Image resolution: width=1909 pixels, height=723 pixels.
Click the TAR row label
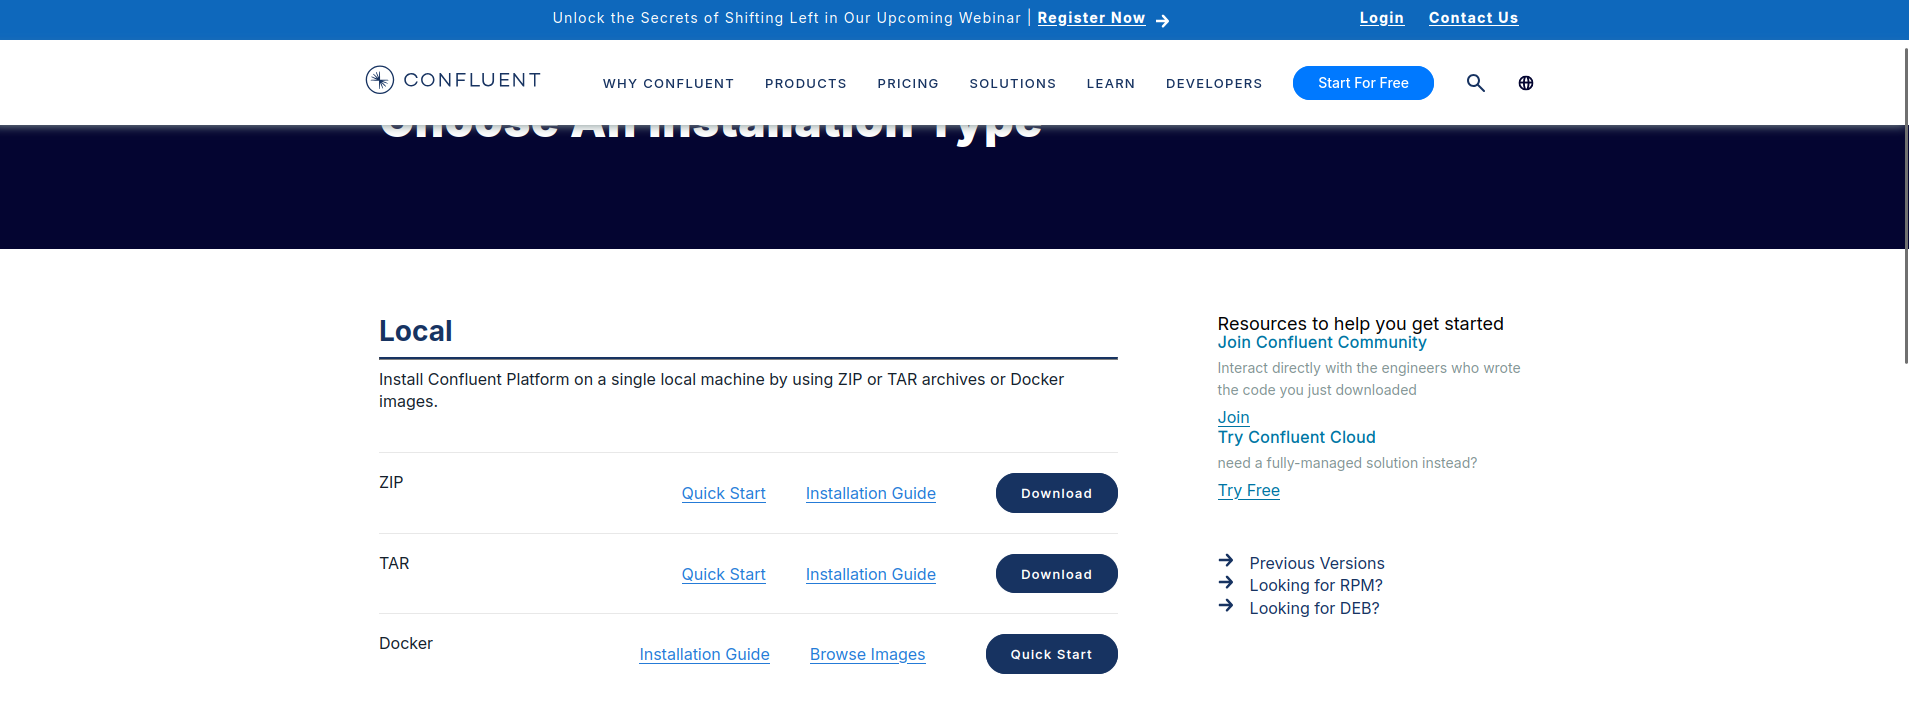(394, 564)
